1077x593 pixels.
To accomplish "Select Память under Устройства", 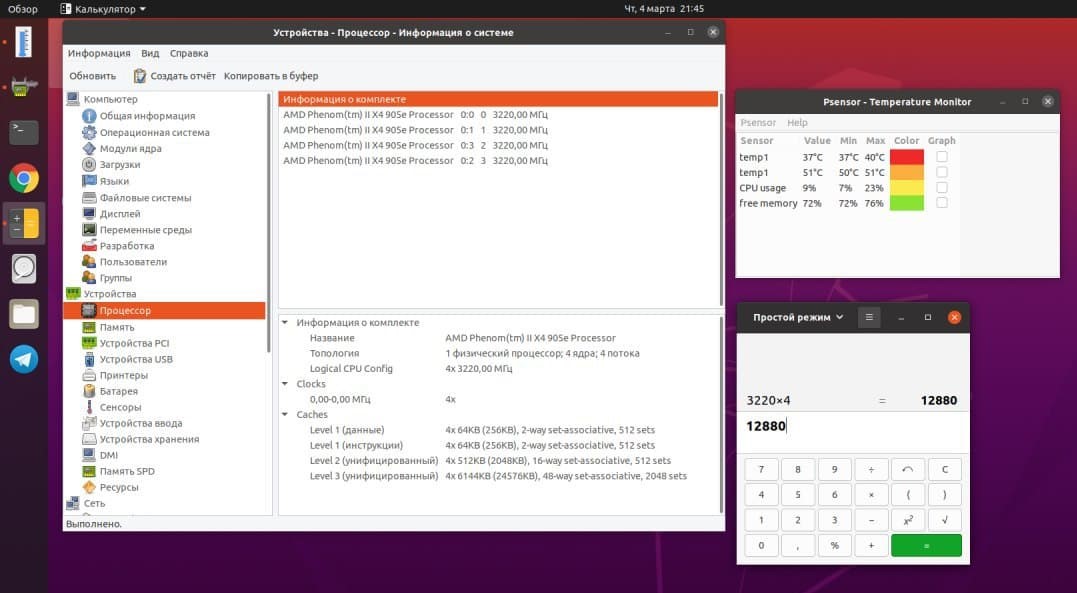I will point(117,327).
